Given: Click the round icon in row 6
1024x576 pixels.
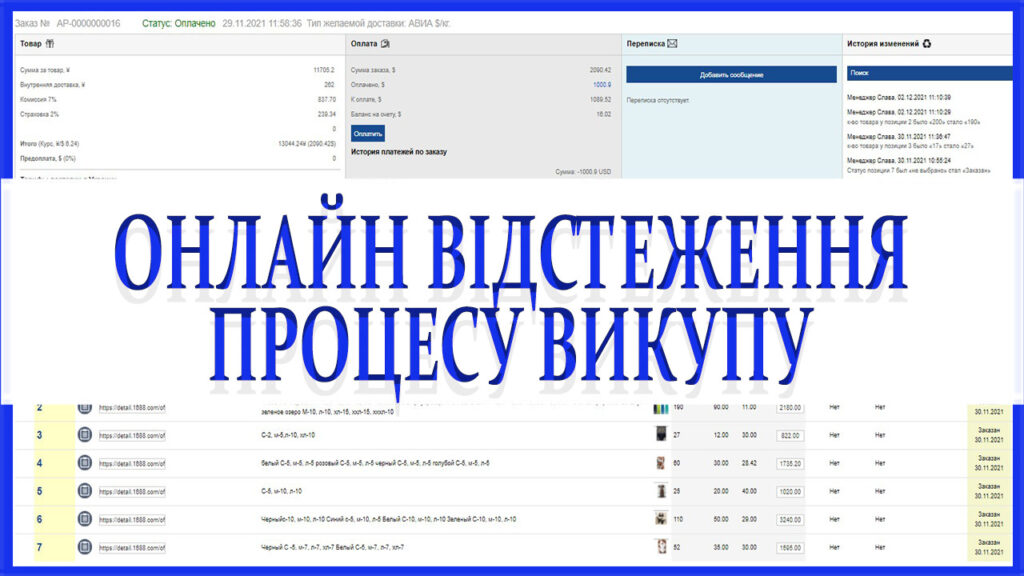Looking at the screenshot, I should pyautogui.click(x=85, y=519).
